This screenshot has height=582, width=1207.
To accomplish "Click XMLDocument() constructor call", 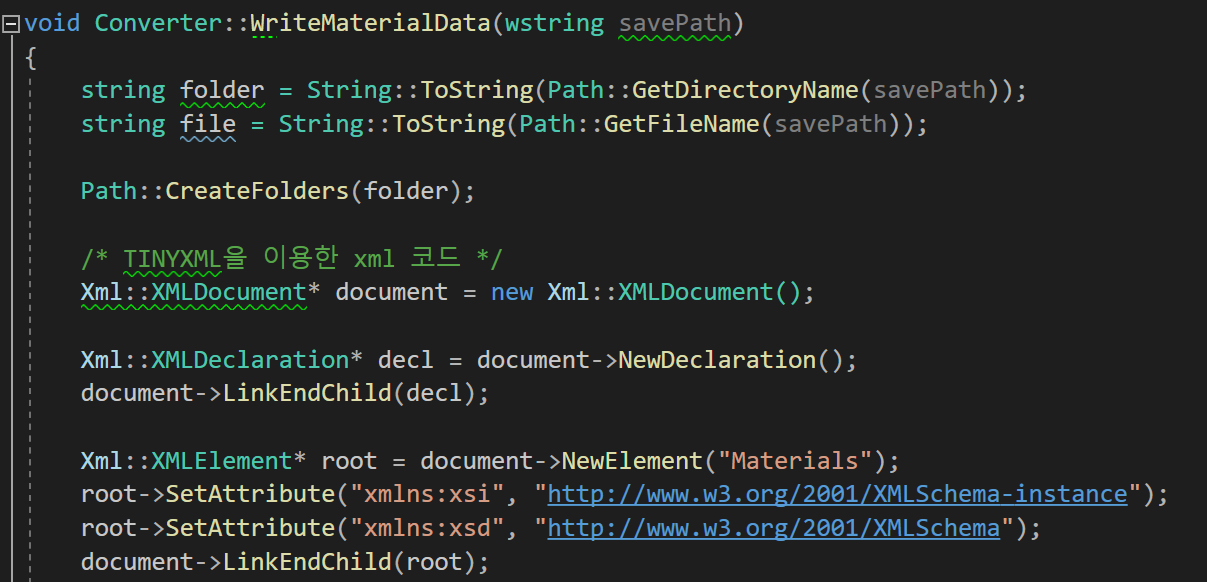I will 710,292.
